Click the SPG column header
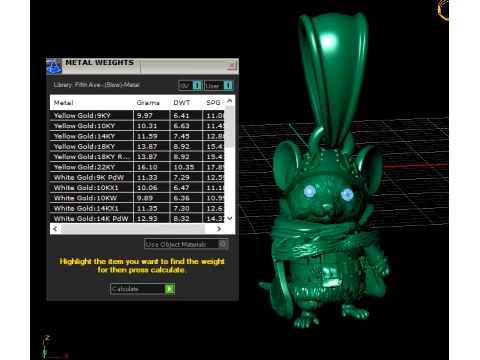 [x=213, y=103]
